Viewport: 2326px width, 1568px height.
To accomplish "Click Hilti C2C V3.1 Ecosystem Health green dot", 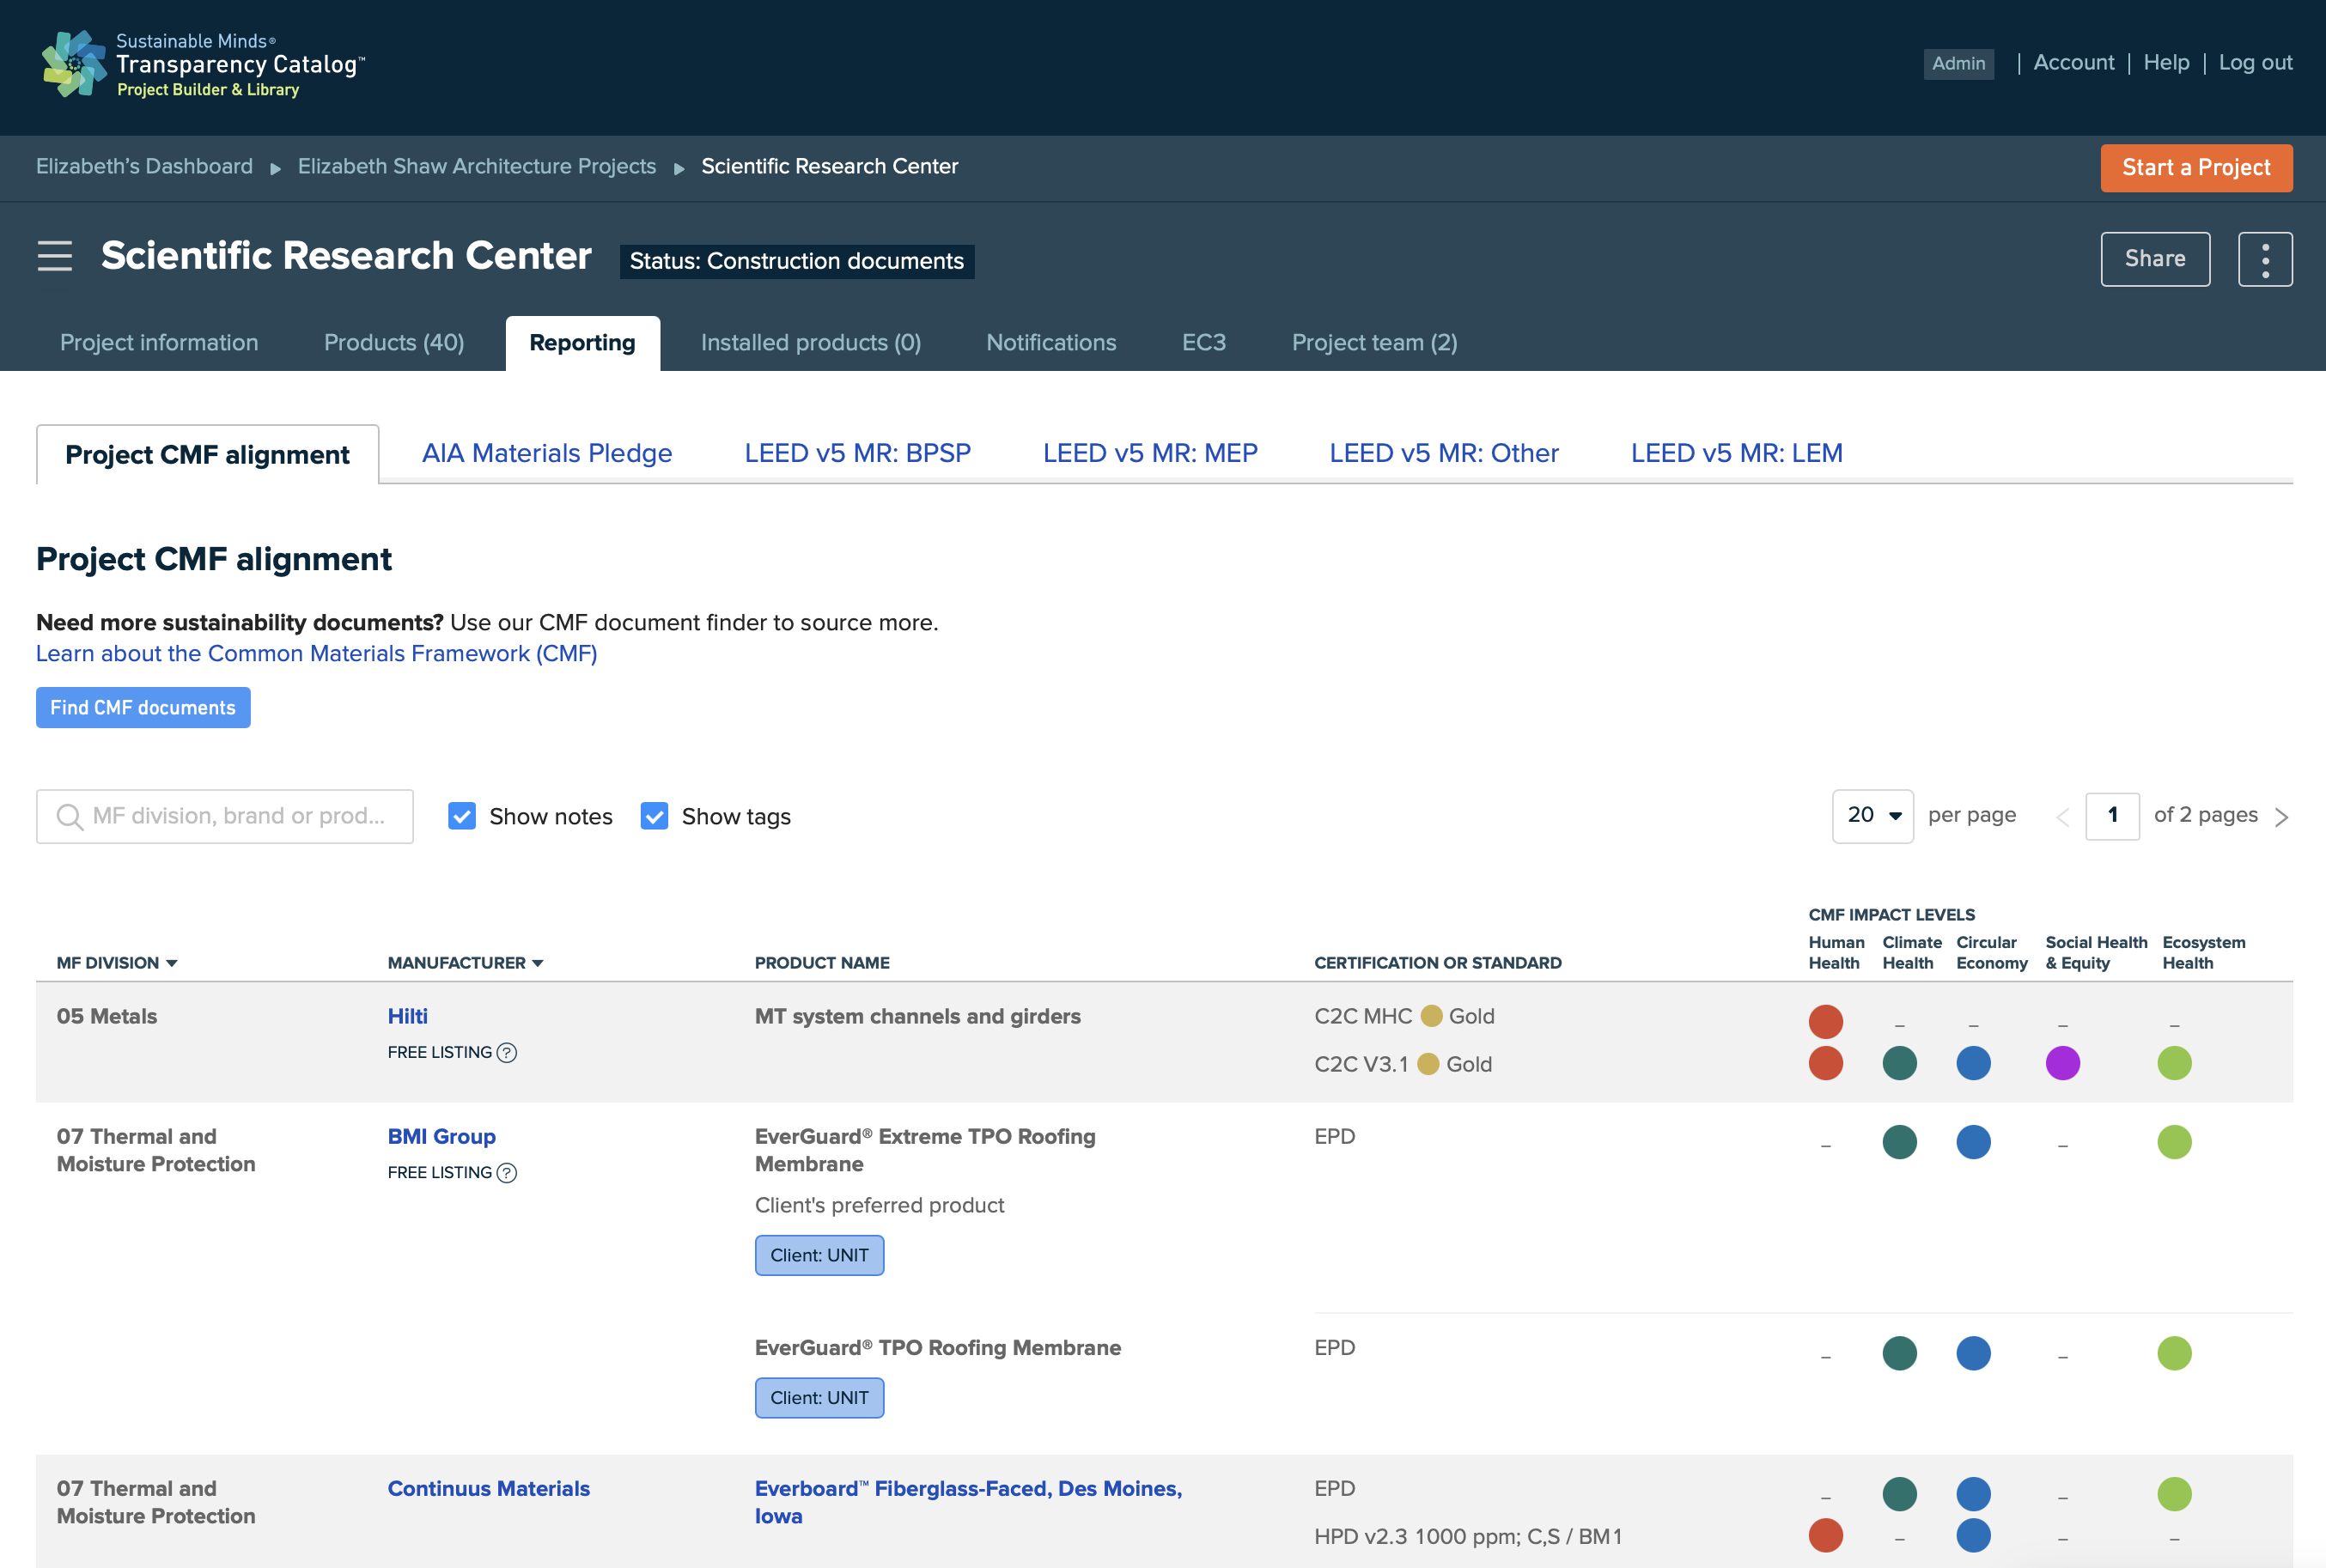I will [2174, 1063].
